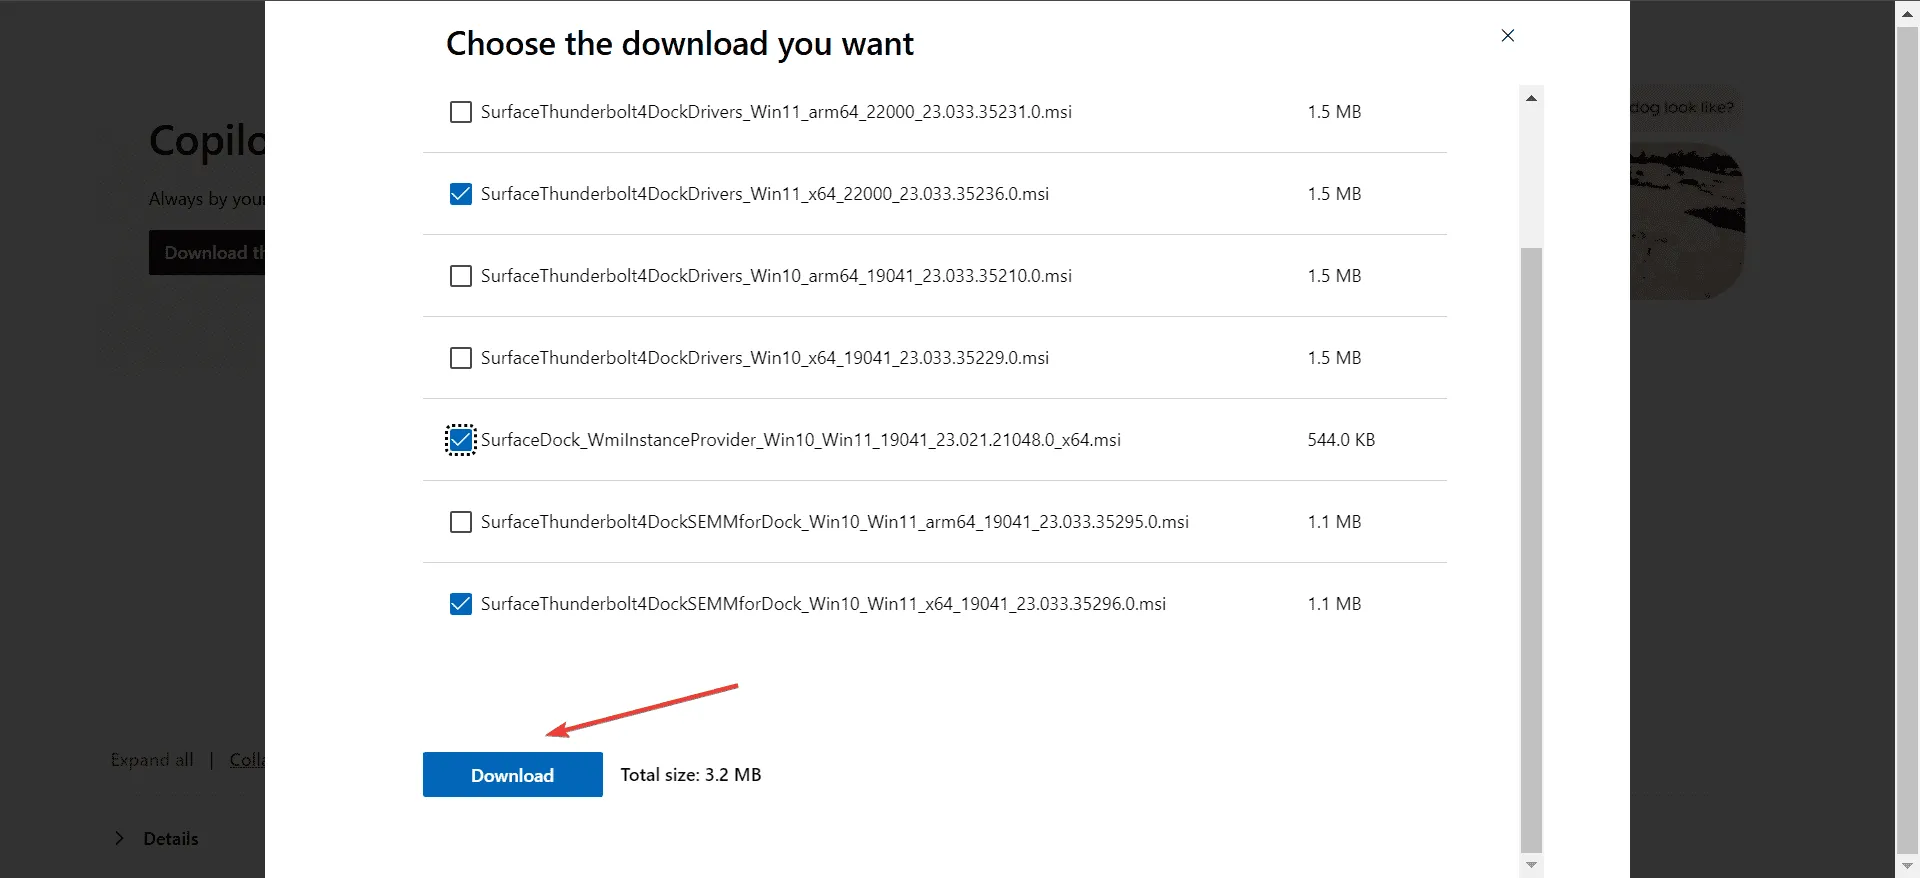Check the SEMMforDock arm64 checkbox
The image size is (1920, 878).
pyautogui.click(x=461, y=522)
